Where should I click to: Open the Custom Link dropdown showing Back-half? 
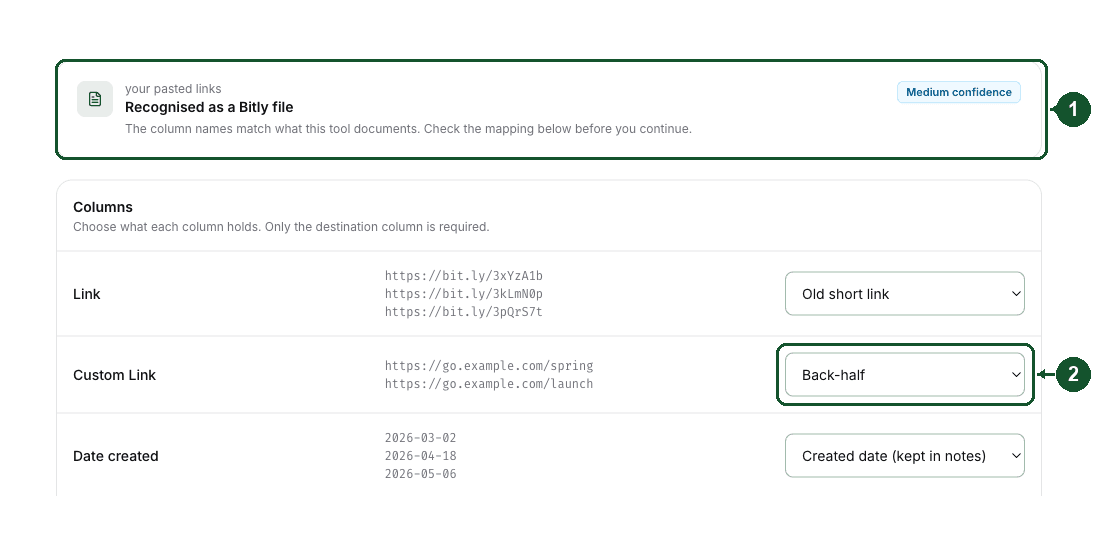click(905, 375)
